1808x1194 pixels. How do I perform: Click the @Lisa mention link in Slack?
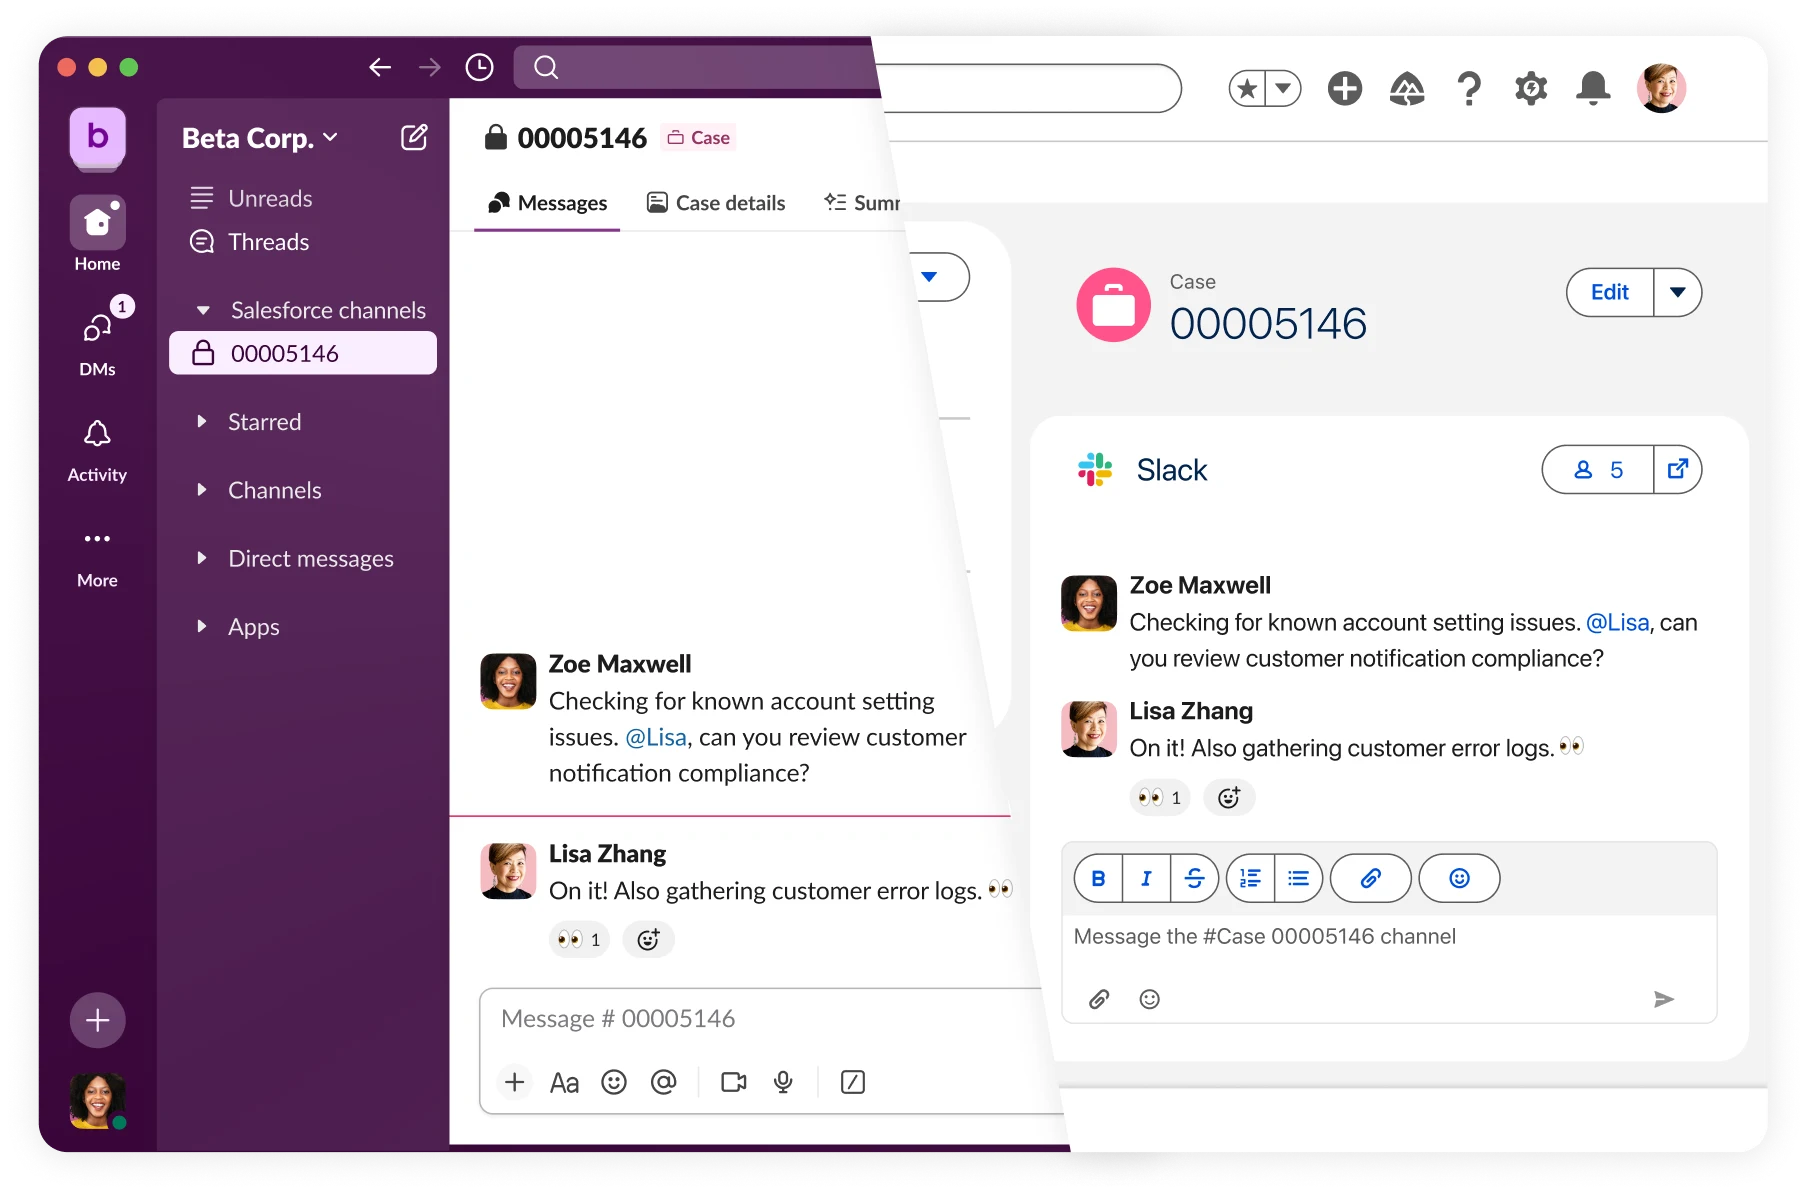pyautogui.click(x=656, y=737)
